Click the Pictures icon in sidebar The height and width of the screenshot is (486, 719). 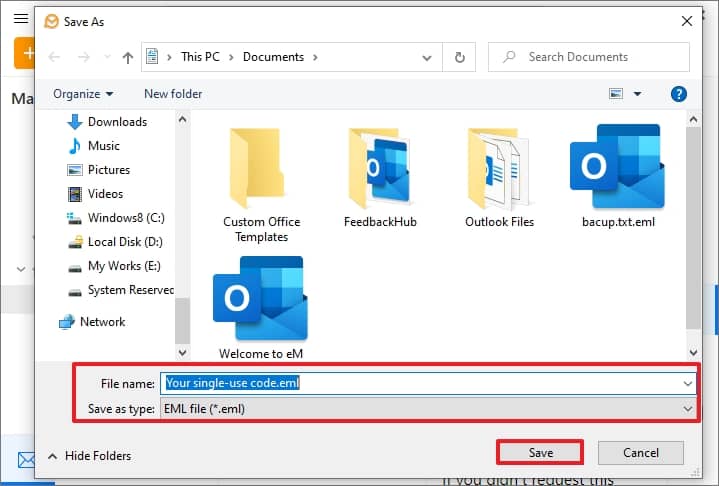(x=74, y=170)
